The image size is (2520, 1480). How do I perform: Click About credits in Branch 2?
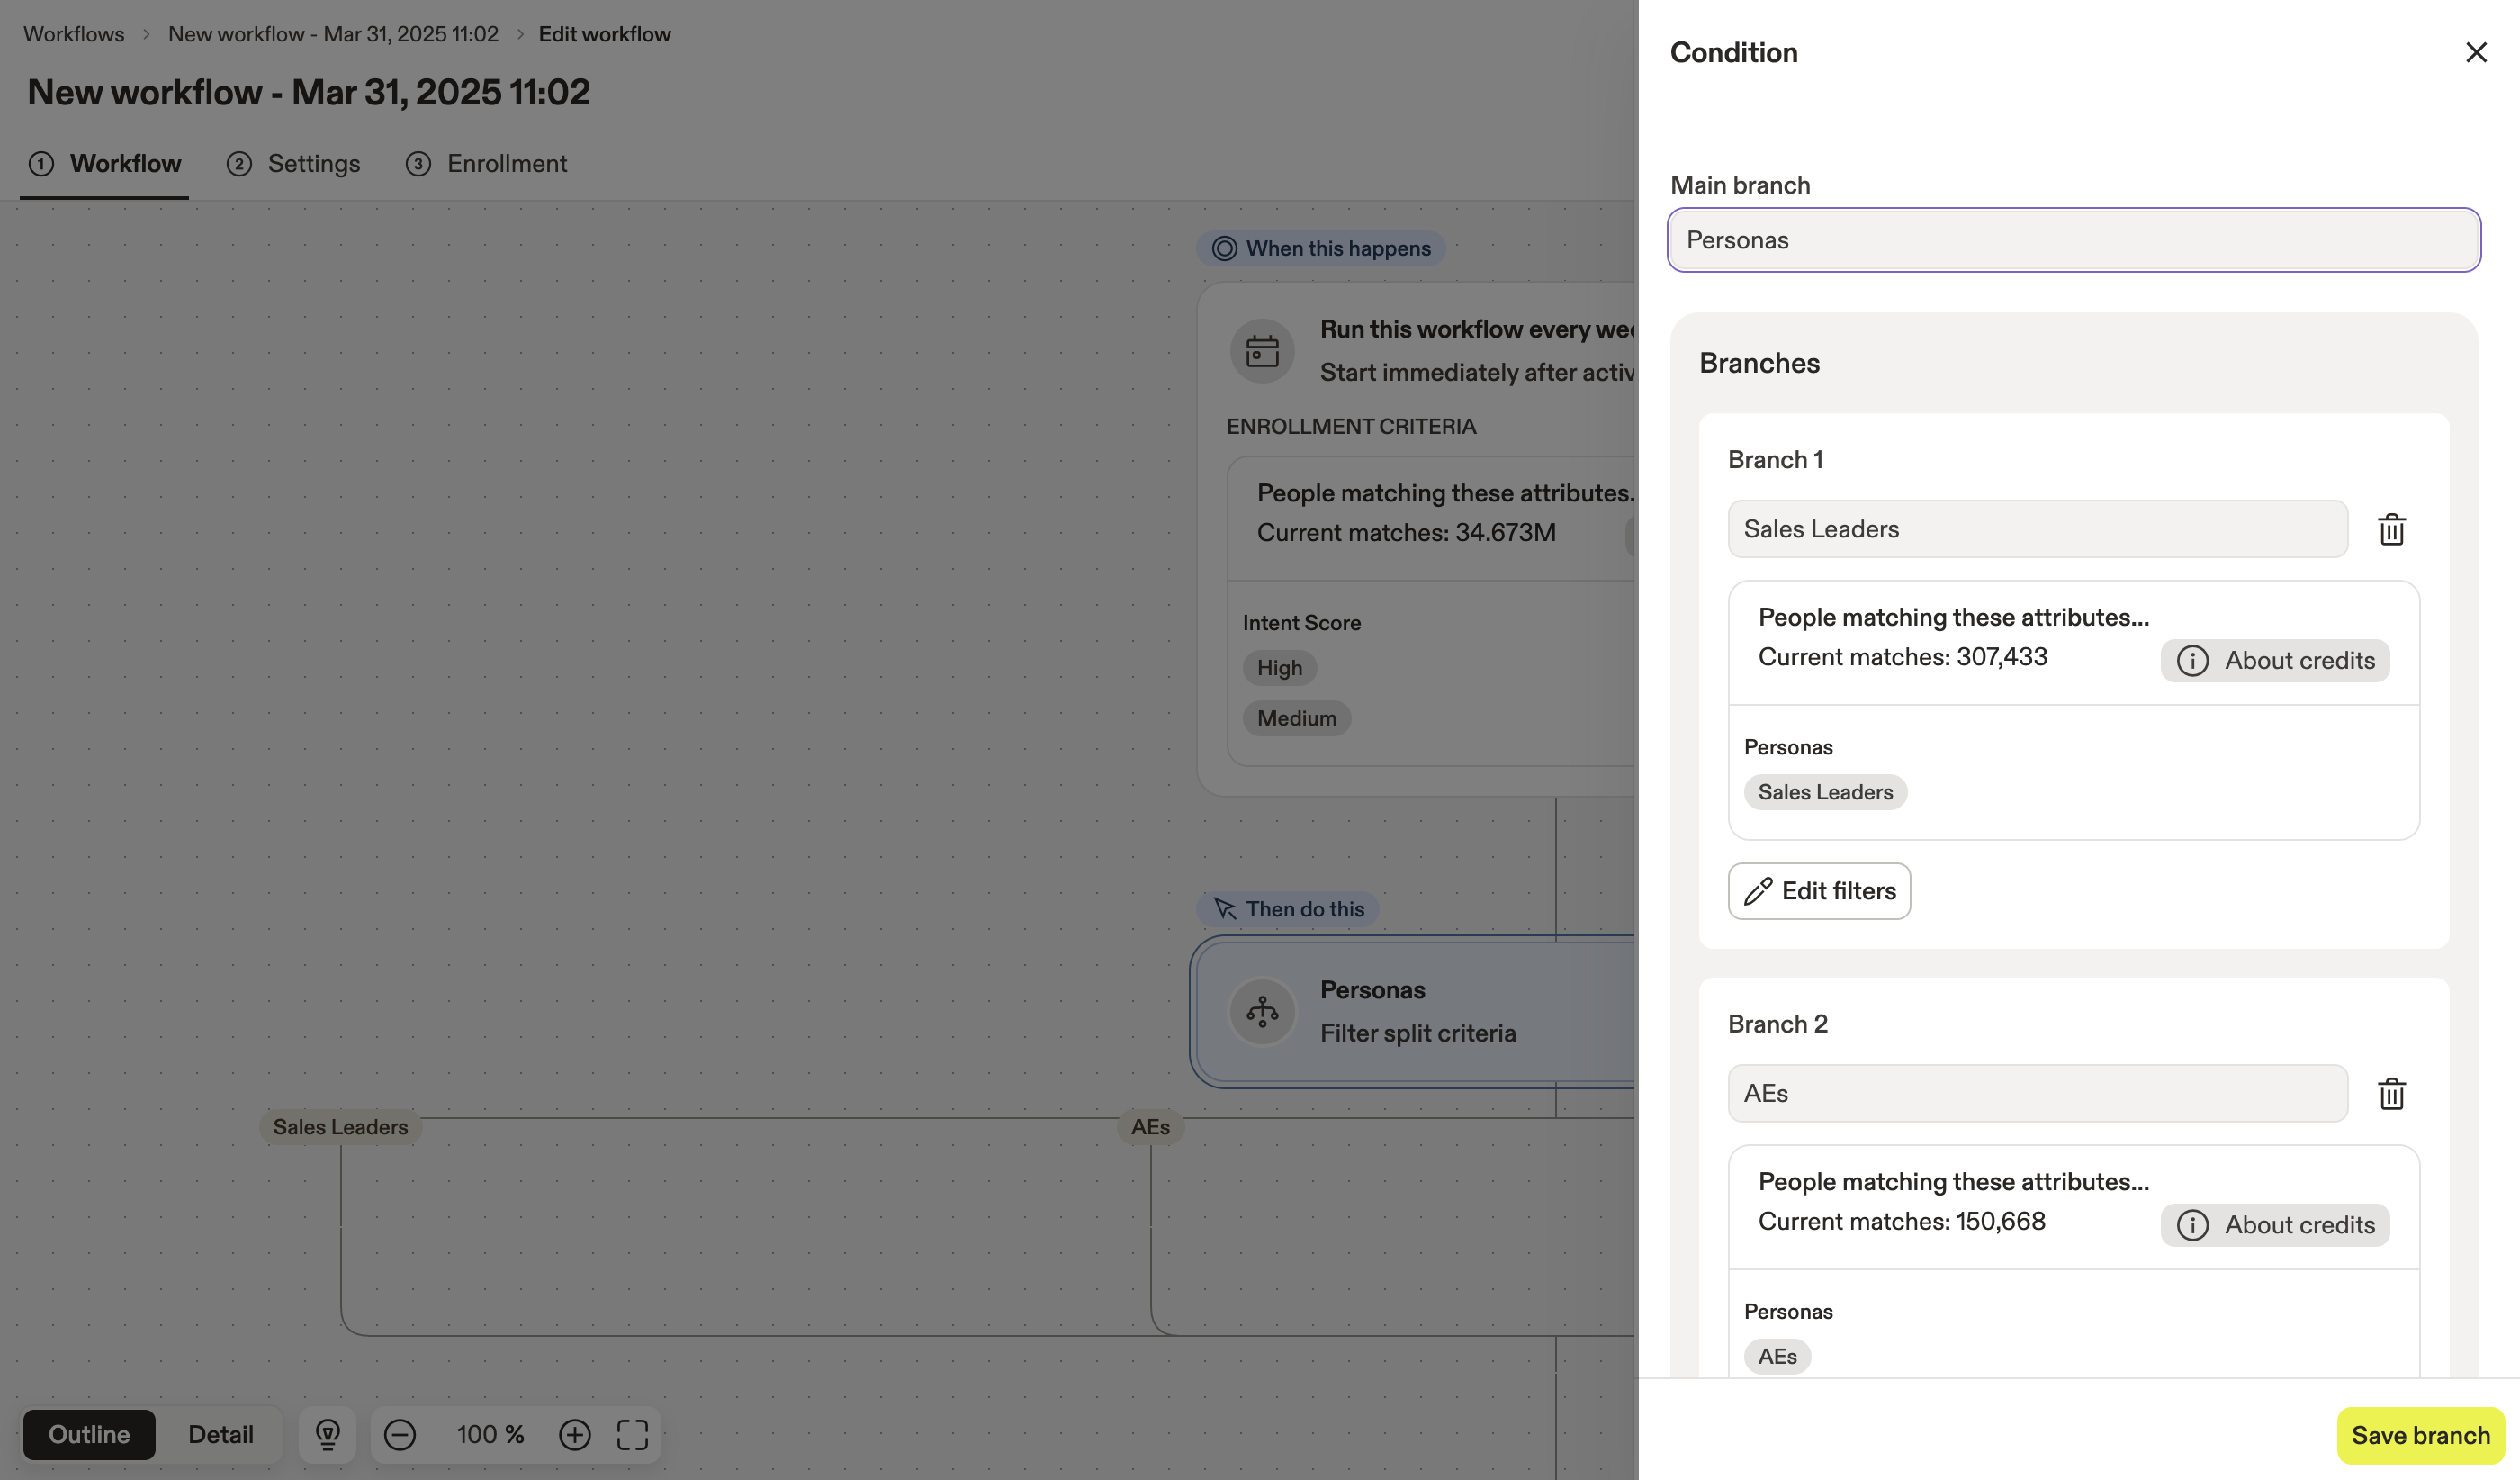tap(2275, 1225)
